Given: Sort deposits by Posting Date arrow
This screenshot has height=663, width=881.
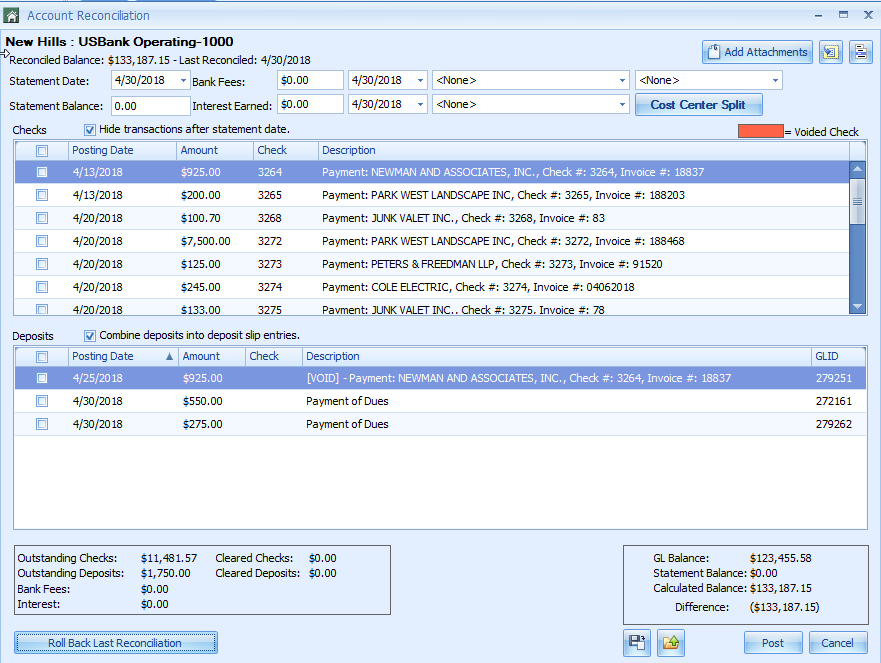Looking at the screenshot, I should coord(168,356).
